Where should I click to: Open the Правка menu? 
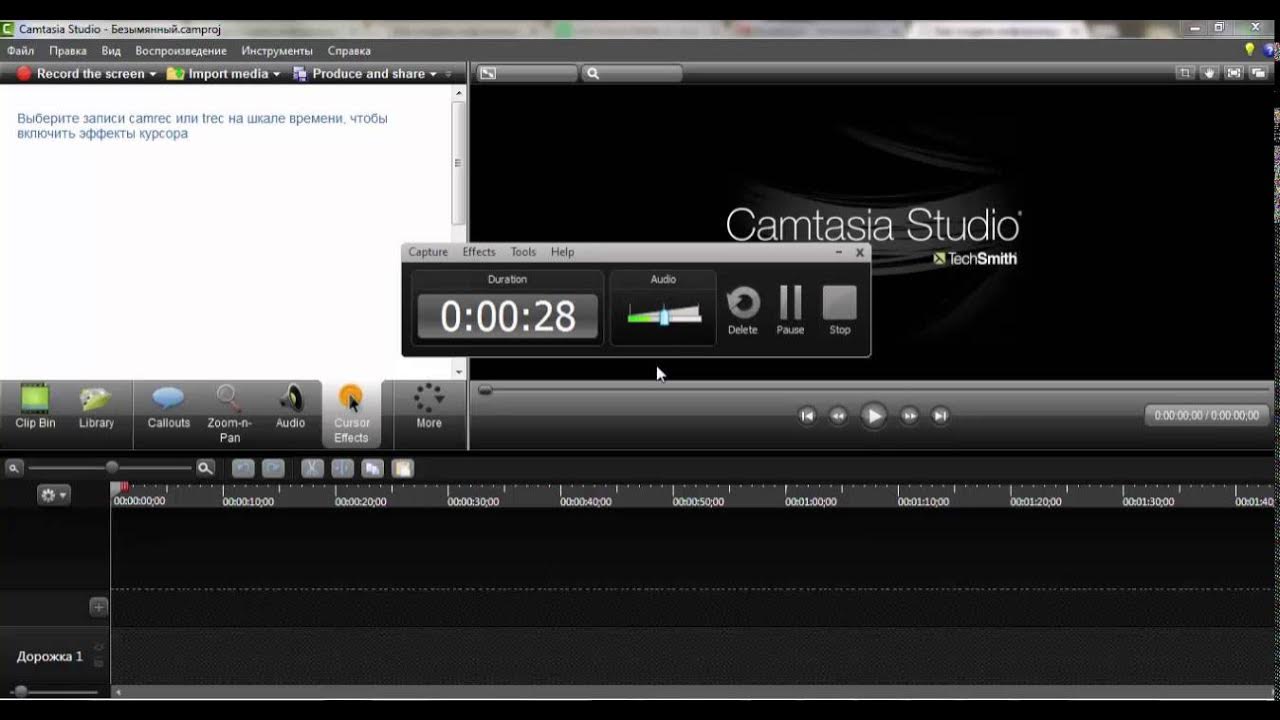coord(68,50)
